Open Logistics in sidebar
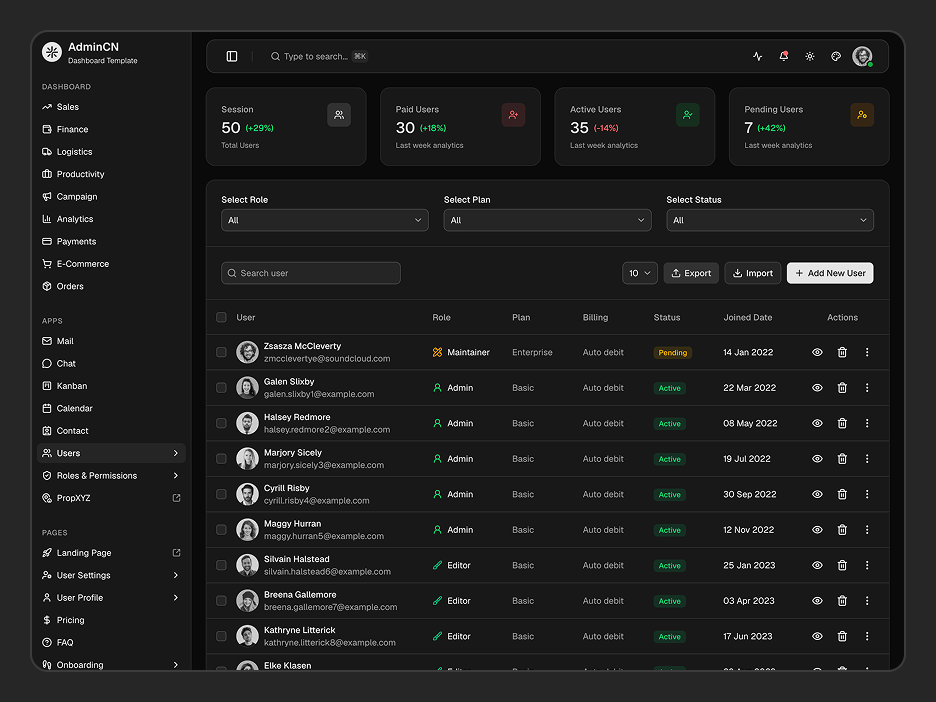Screen dimensions: 936x702 tap(111, 152)
